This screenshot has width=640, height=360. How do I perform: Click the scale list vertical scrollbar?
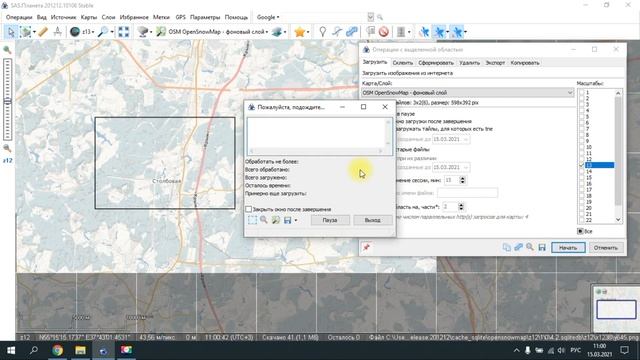(x=618, y=156)
